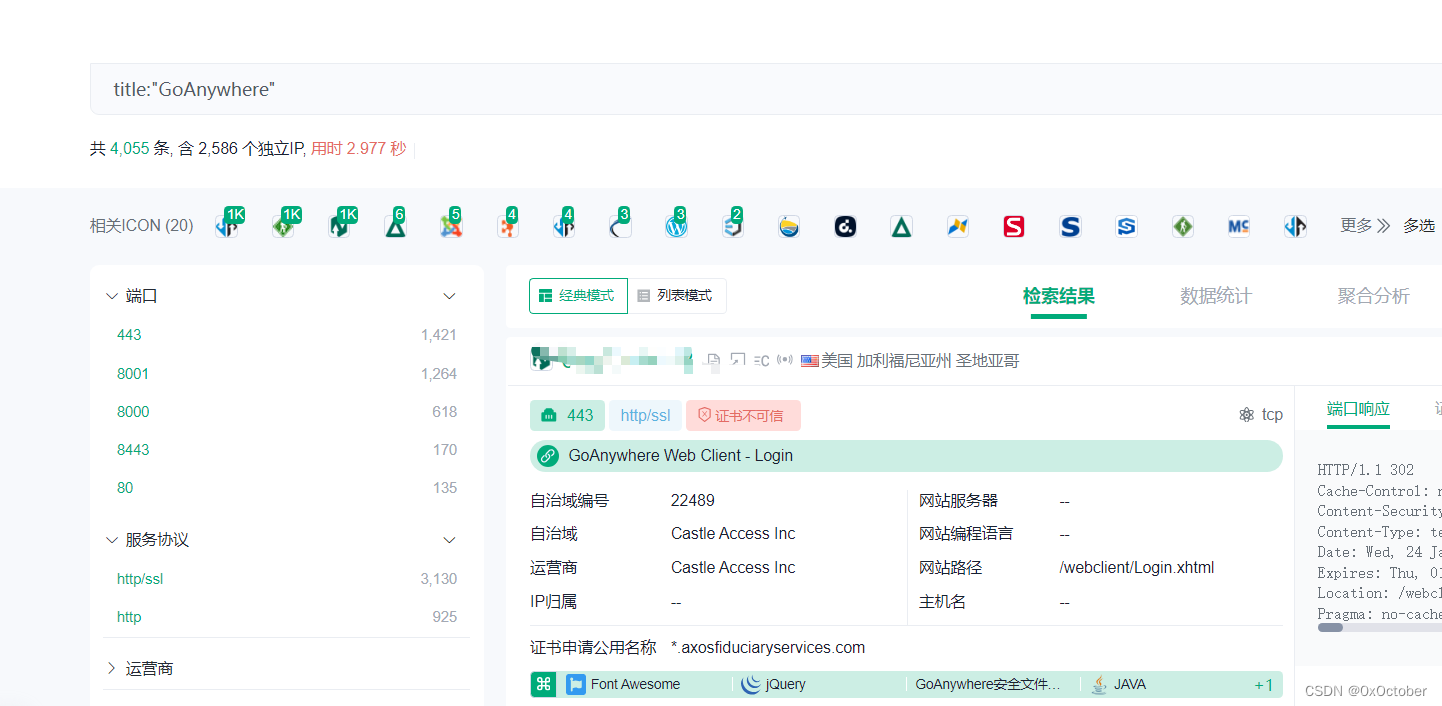Click the 证书不可信 certificate warning tag
1442x706 pixels.
coord(743,415)
